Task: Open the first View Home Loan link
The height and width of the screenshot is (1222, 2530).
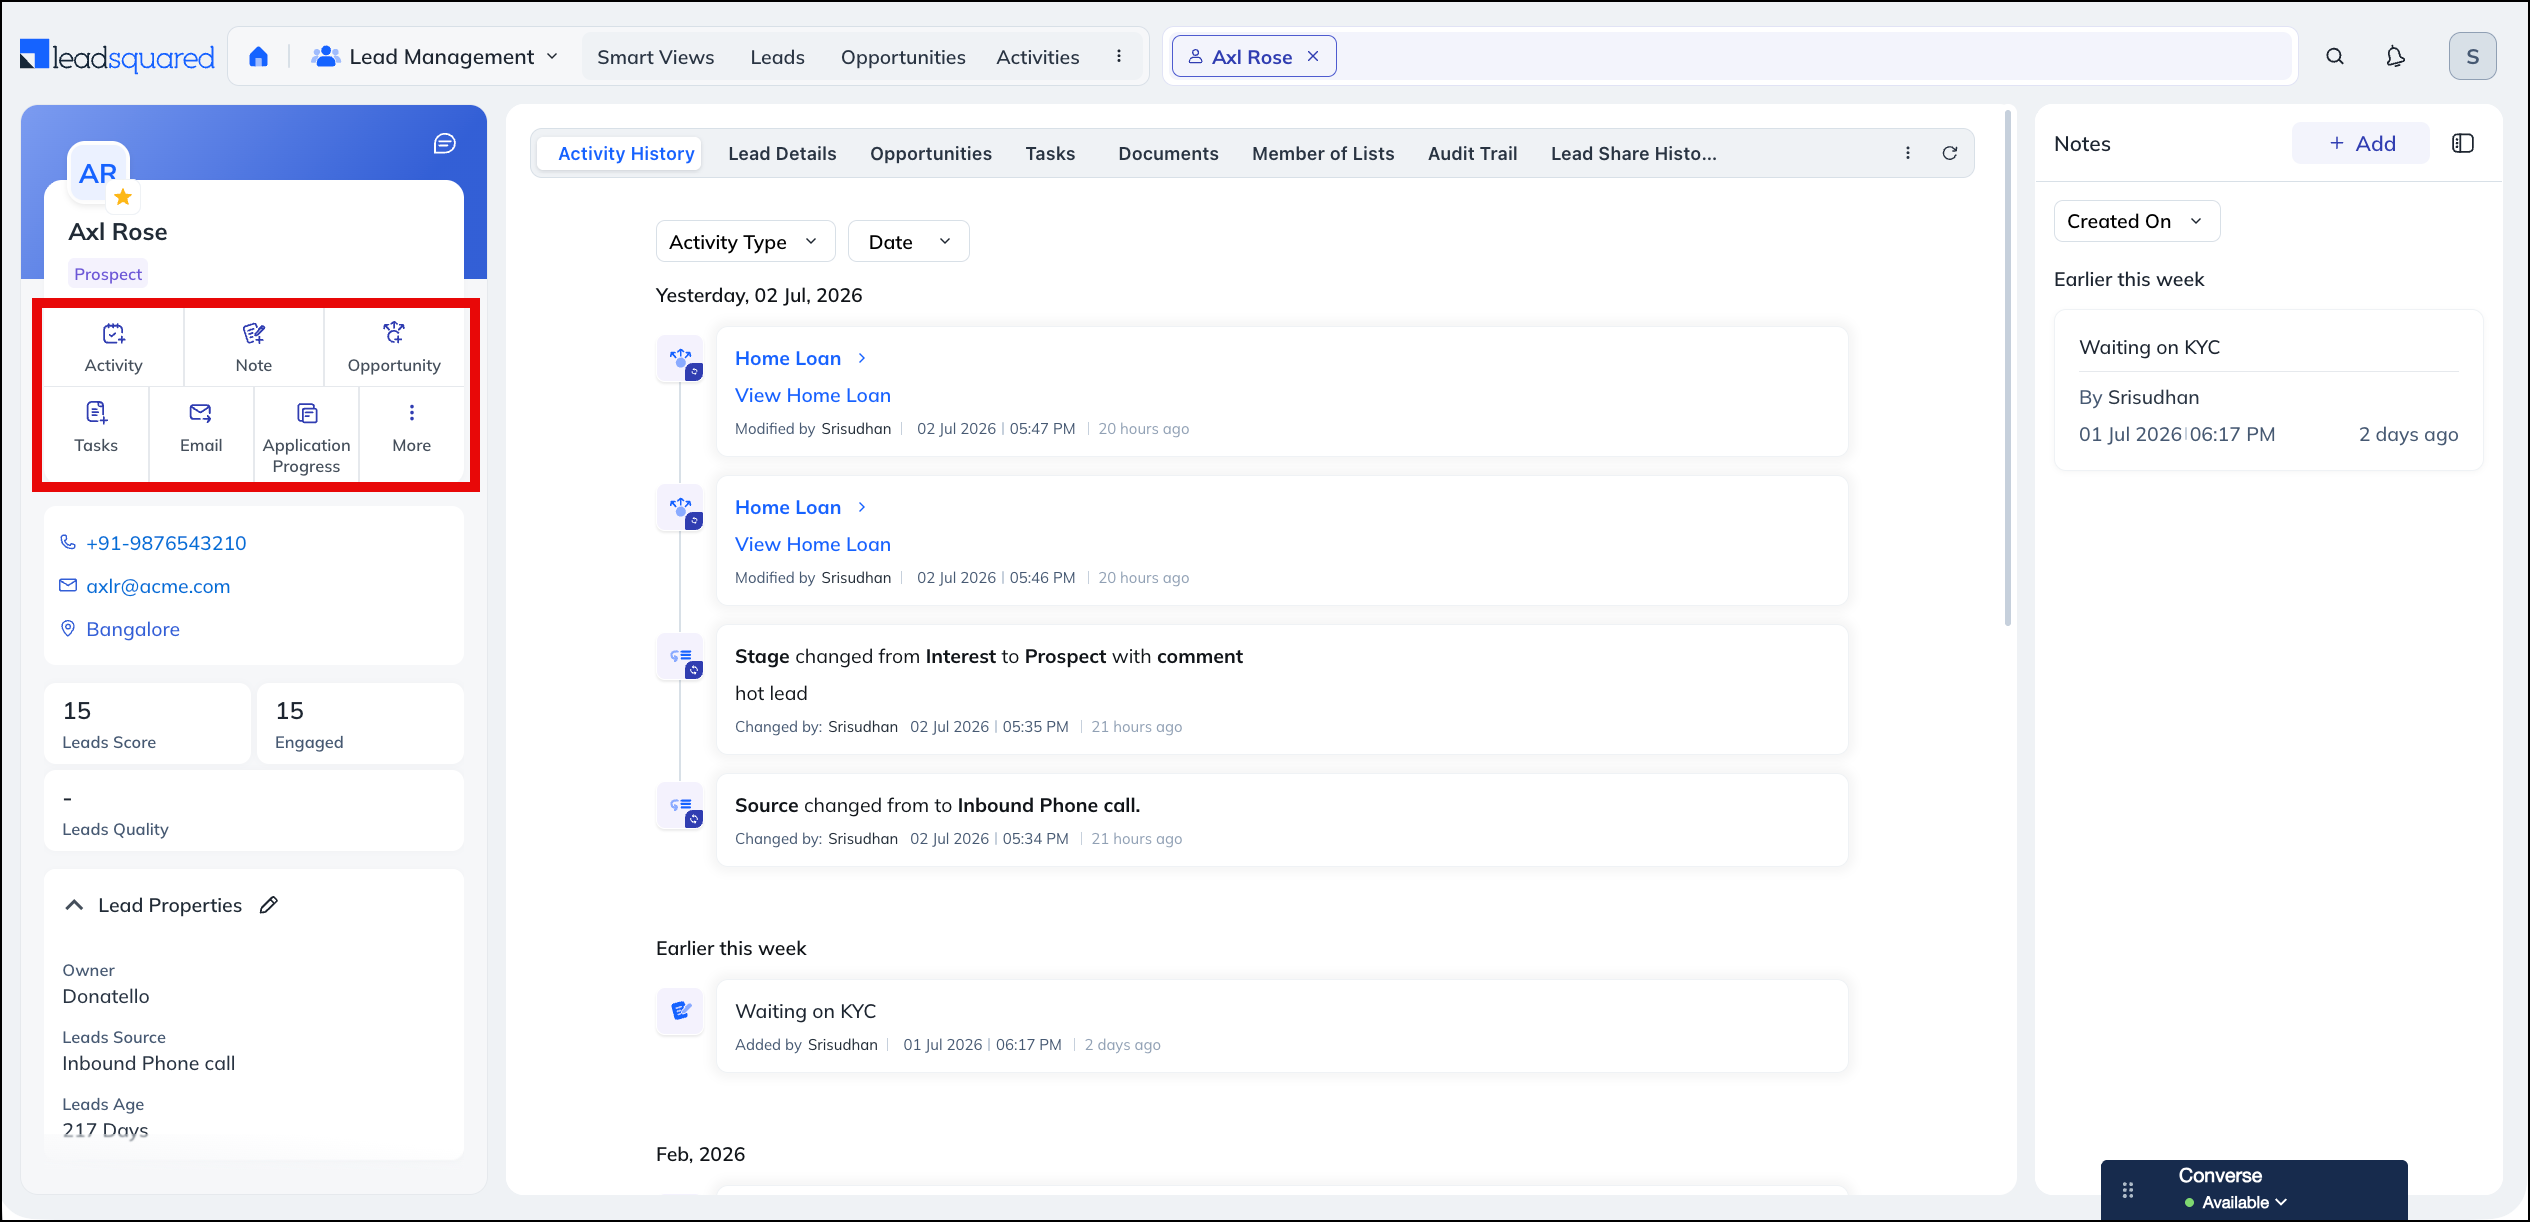Action: click(812, 395)
